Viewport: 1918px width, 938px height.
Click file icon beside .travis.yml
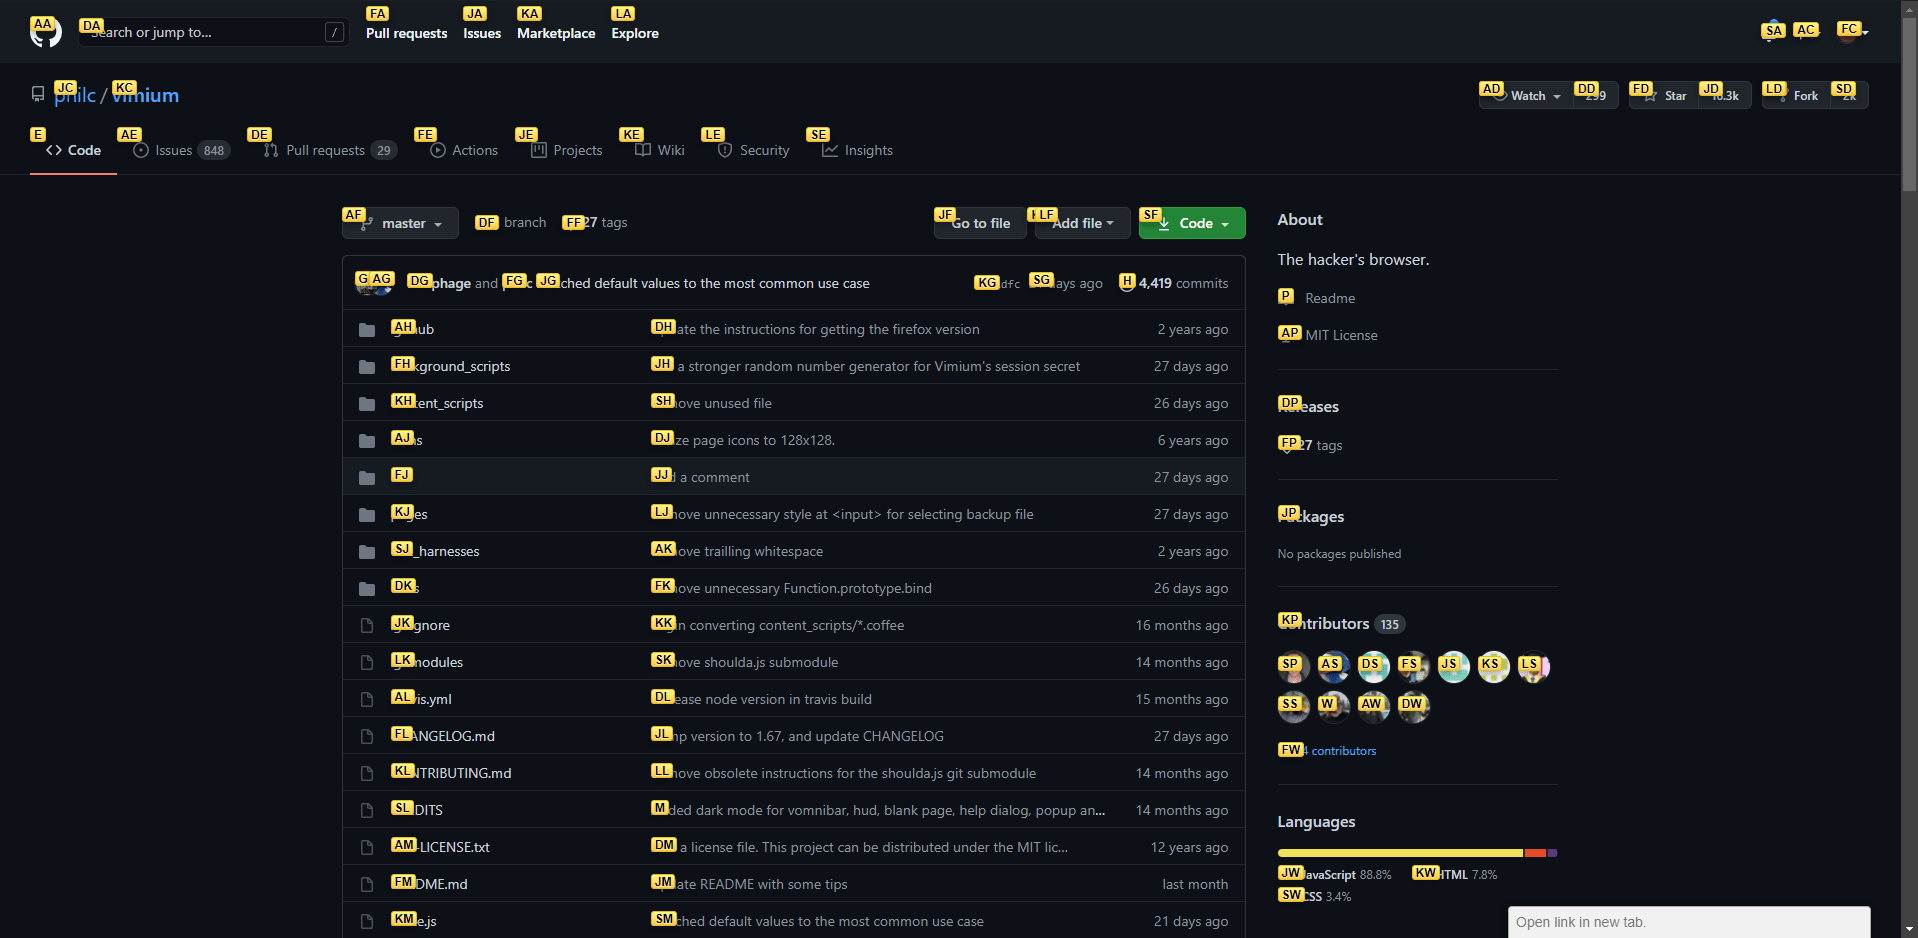tap(367, 700)
